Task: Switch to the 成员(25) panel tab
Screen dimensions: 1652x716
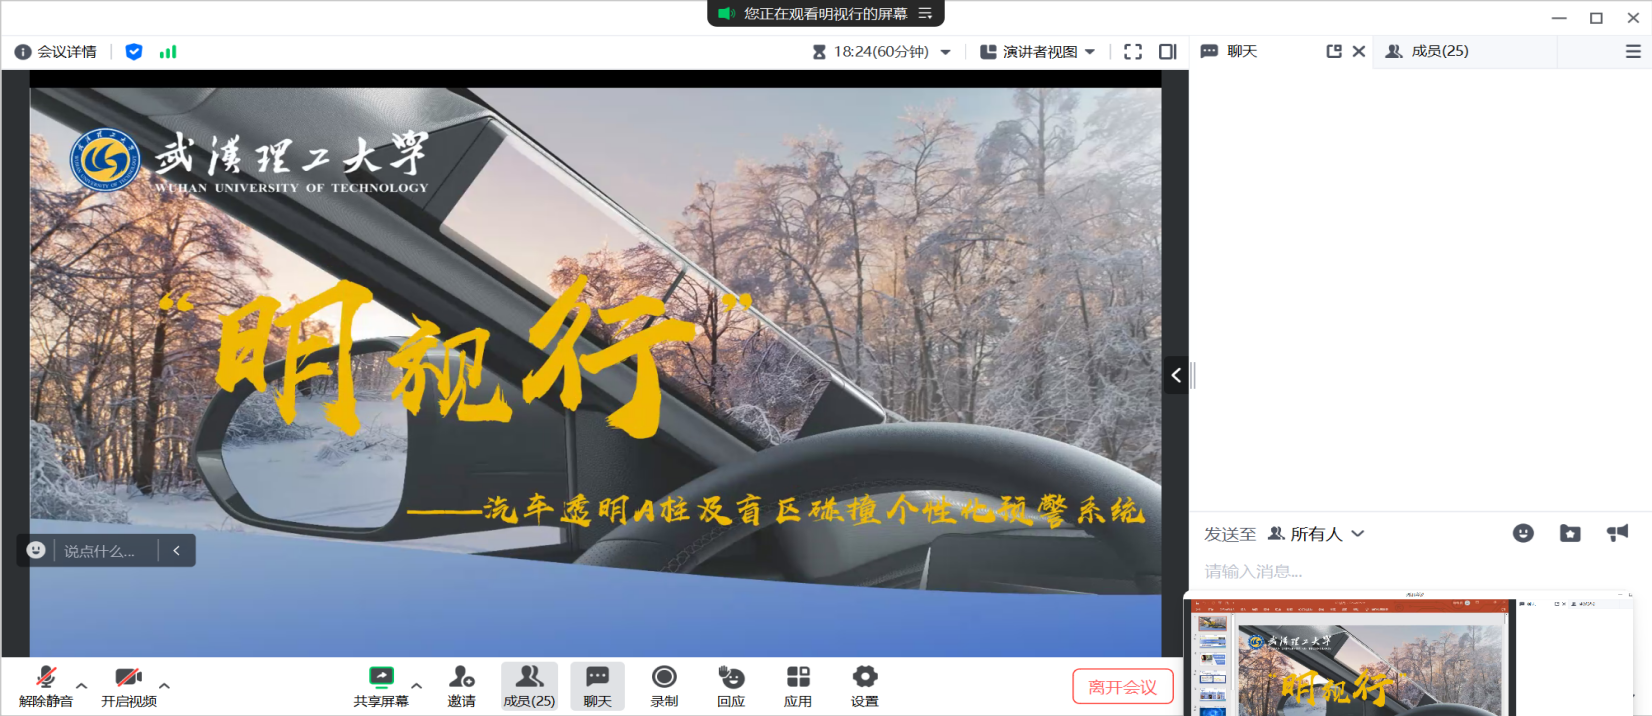Action: tap(1428, 51)
